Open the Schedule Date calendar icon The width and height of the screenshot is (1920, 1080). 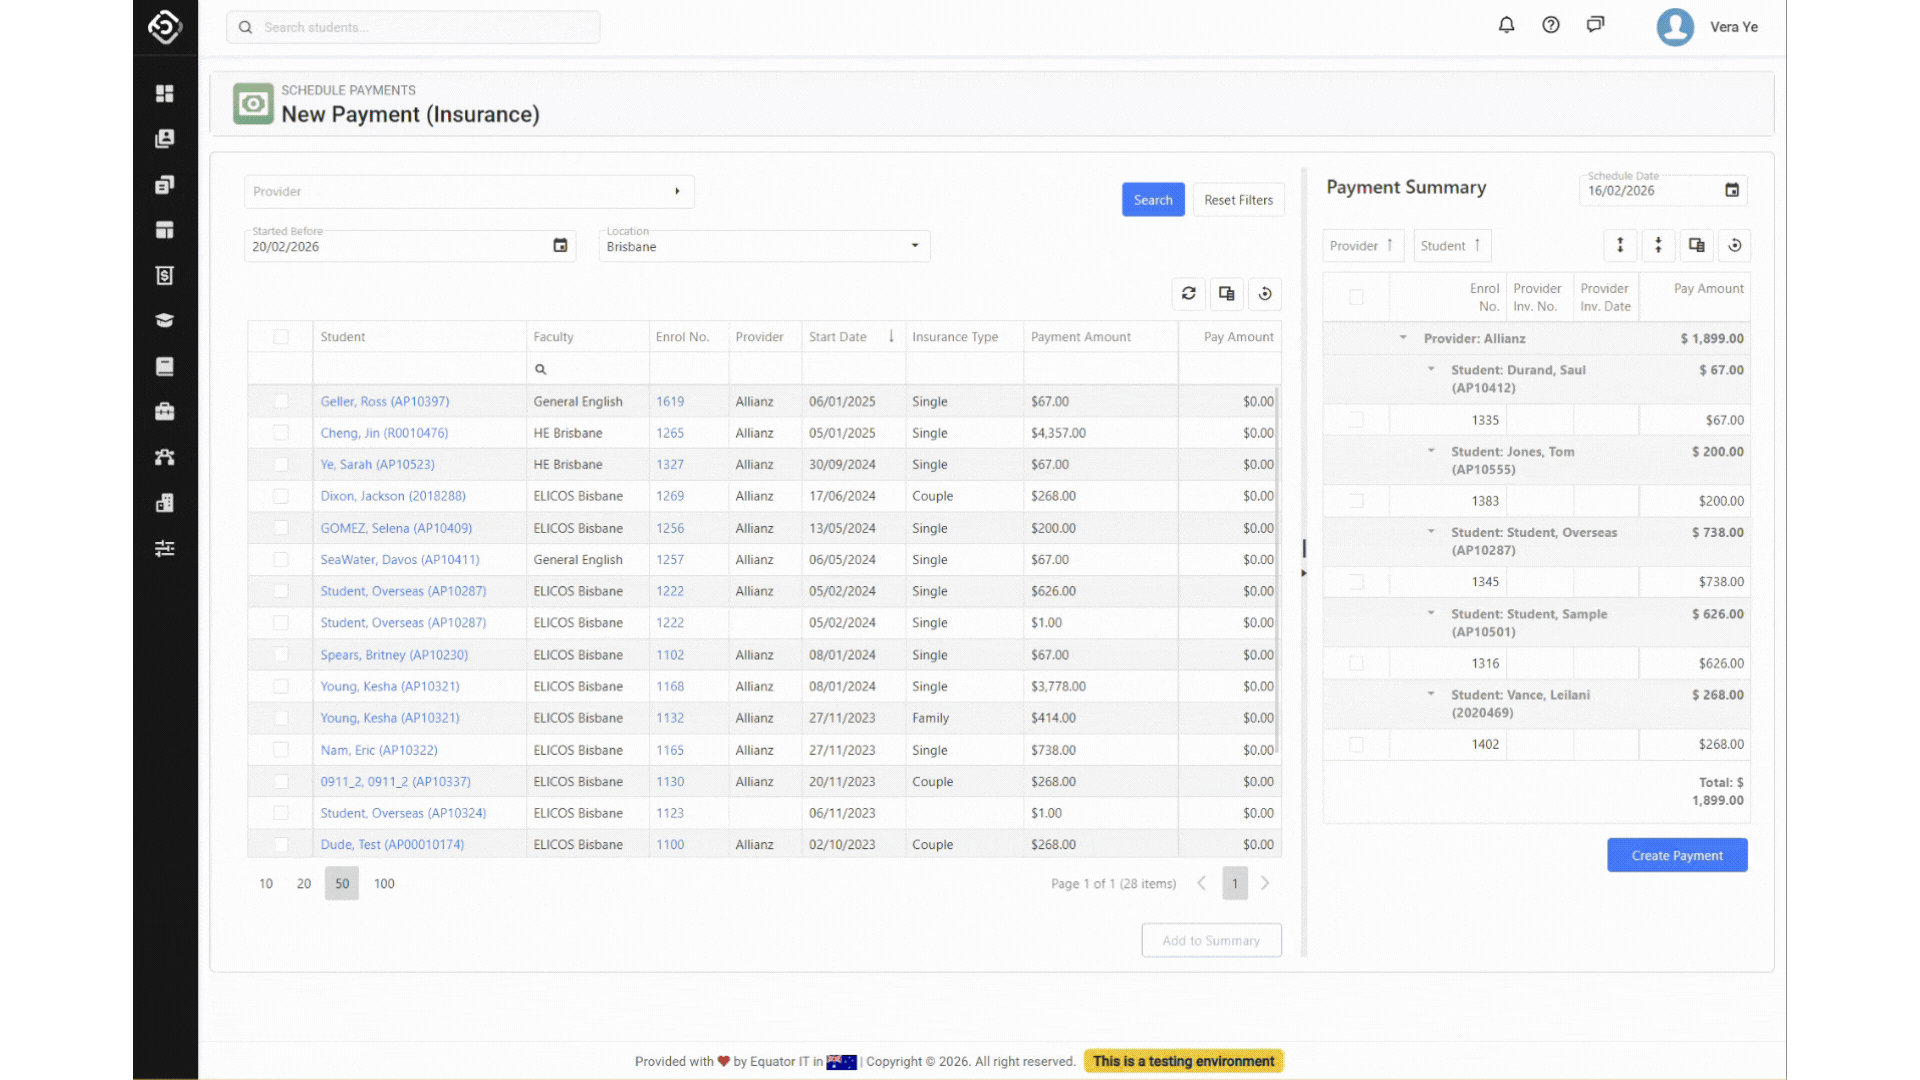coord(1732,190)
